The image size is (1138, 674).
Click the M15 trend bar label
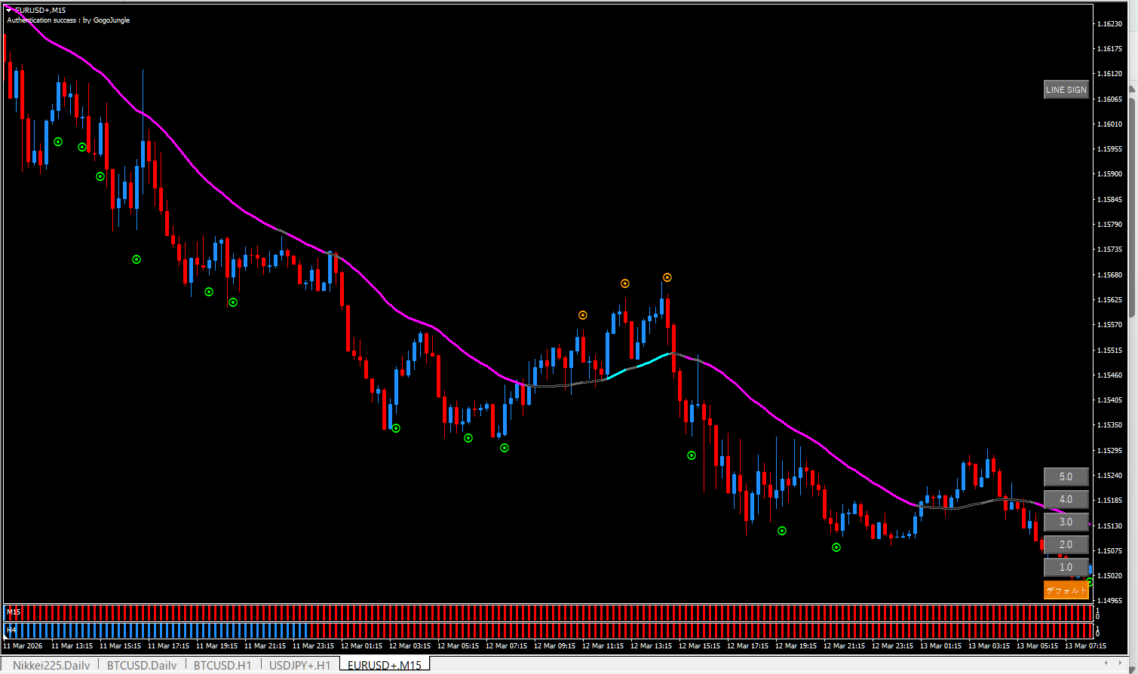(13, 610)
